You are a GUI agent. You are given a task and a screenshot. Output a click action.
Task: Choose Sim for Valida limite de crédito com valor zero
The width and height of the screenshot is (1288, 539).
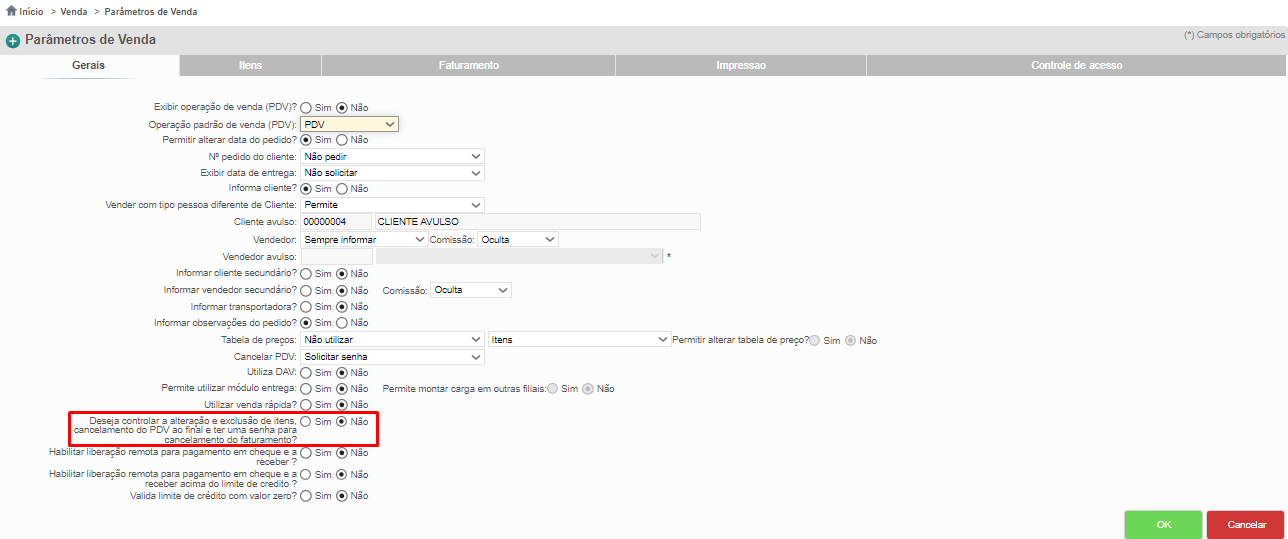[x=306, y=495]
